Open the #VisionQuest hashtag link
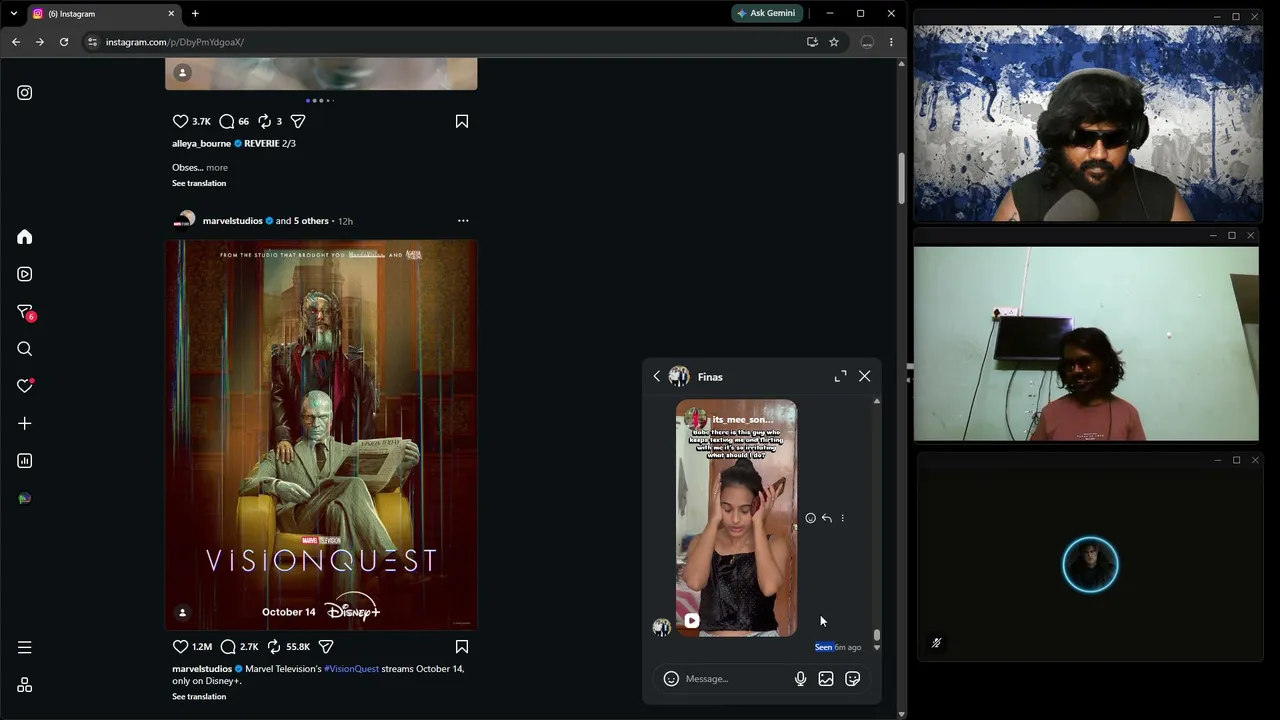 point(351,669)
